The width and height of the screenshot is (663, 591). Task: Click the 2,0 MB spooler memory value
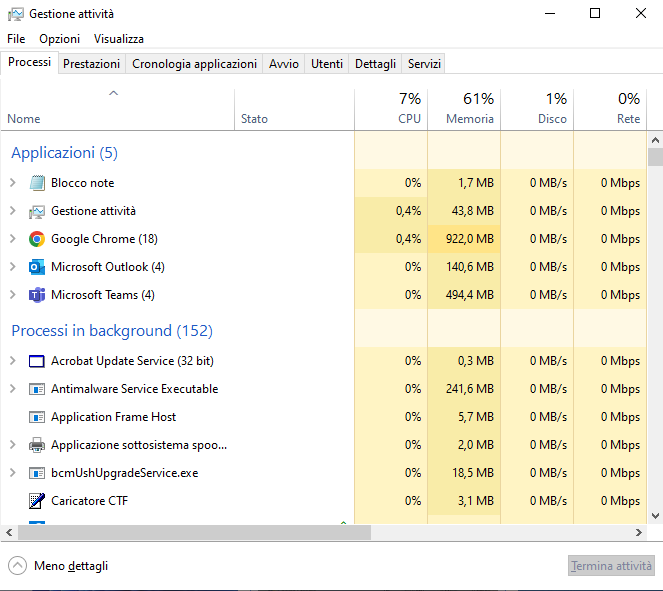[476, 445]
